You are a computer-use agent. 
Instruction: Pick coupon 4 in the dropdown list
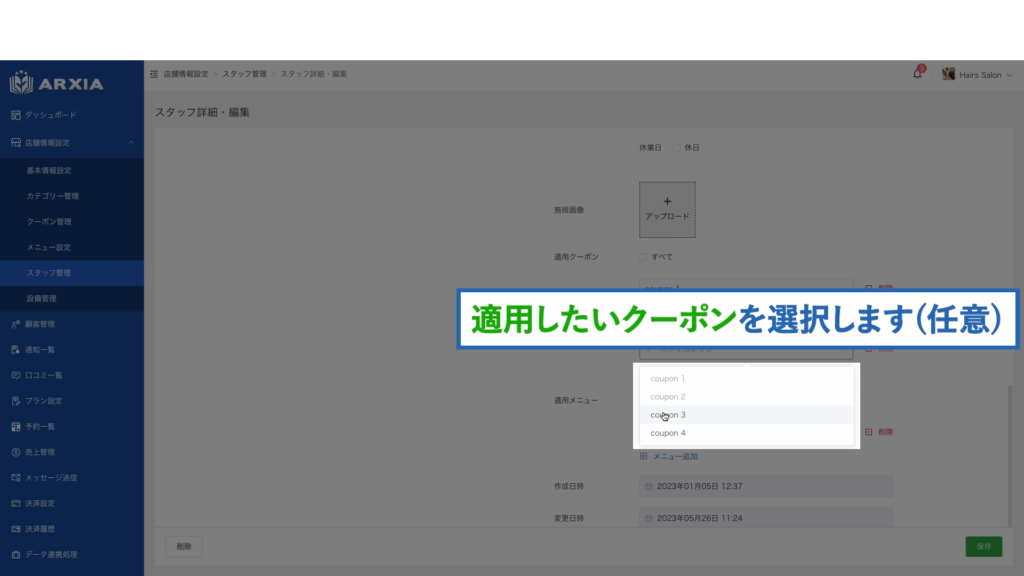click(746, 433)
